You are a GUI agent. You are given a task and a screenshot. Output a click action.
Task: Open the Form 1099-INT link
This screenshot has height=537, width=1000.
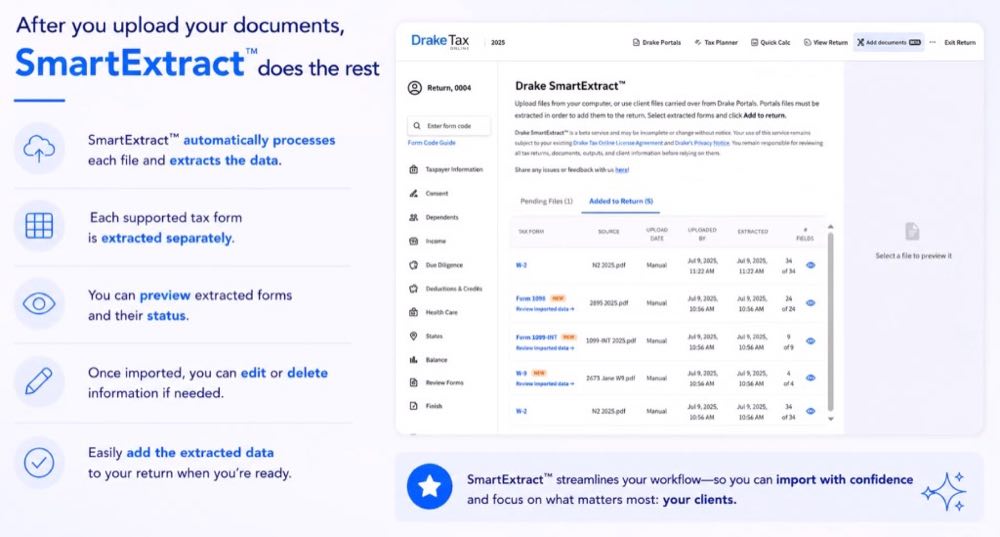[x=536, y=337]
